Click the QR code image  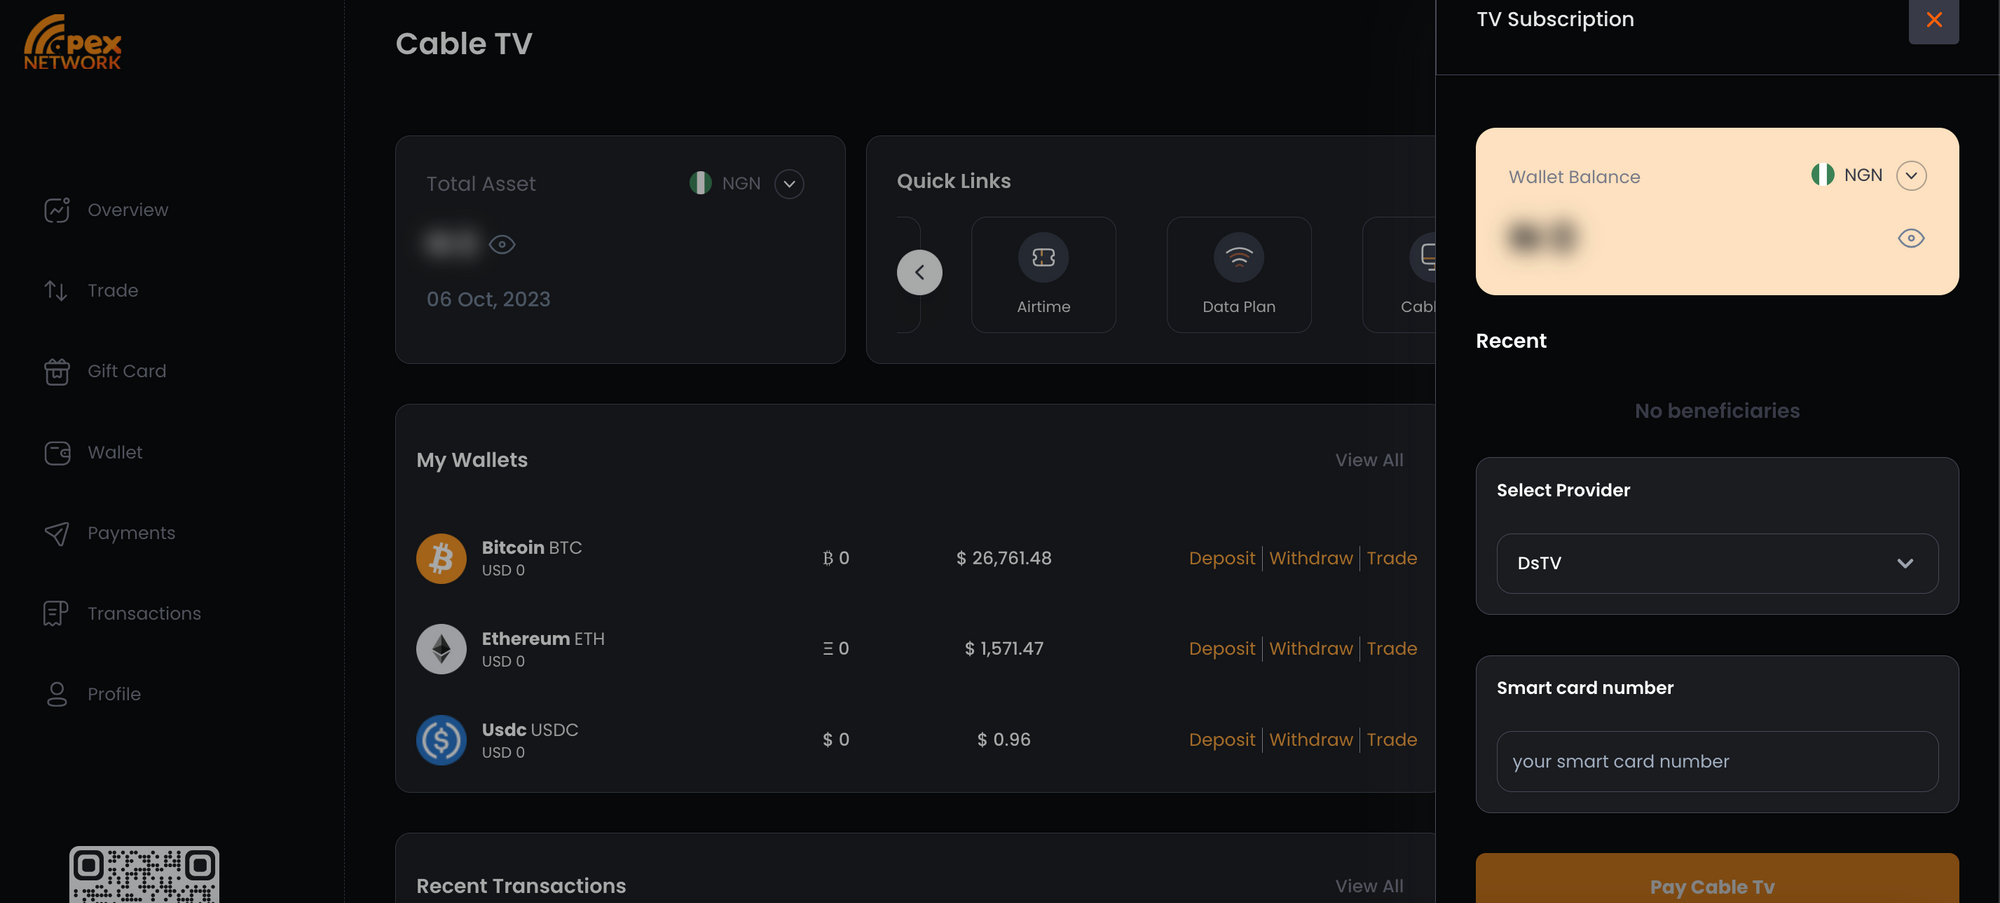pyautogui.click(x=144, y=875)
